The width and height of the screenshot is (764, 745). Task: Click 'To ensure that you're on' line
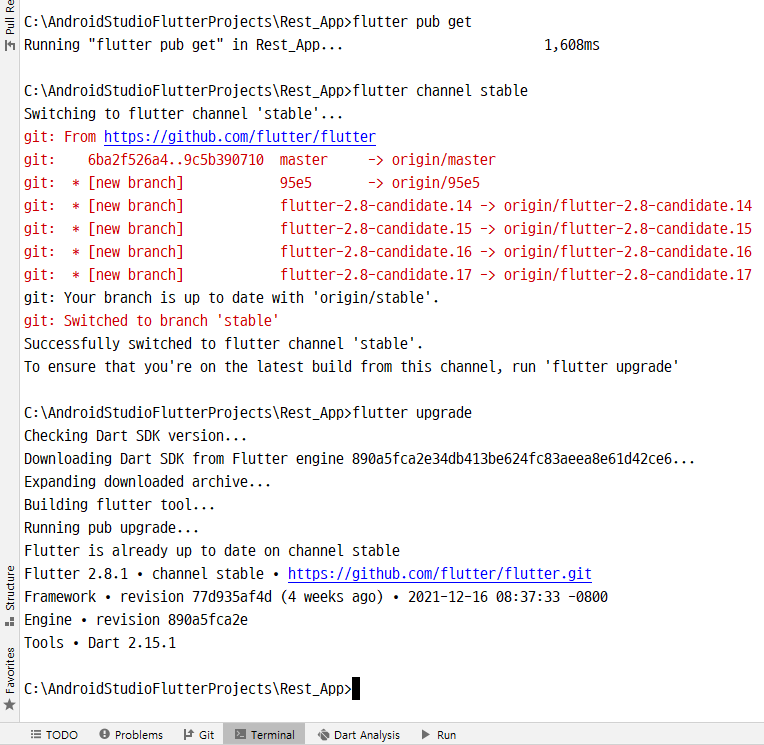coord(351,366)
